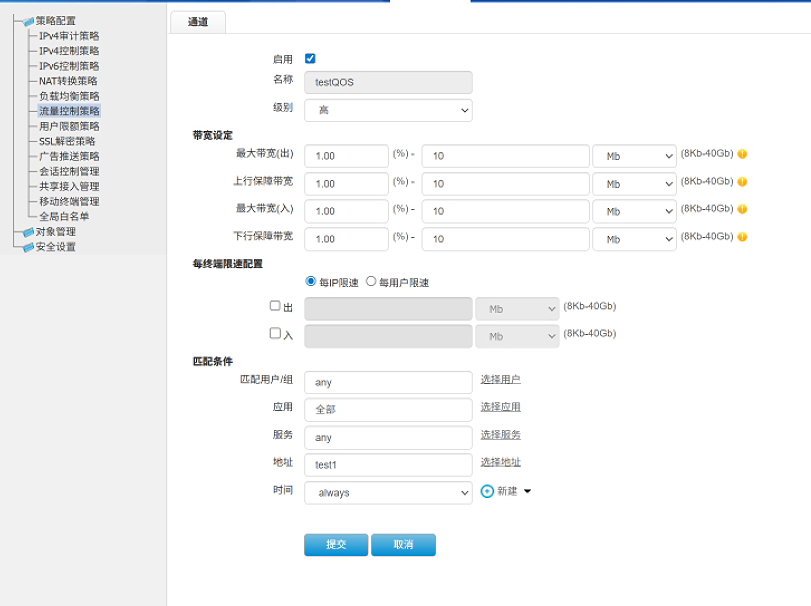Select the 每用户限速 radio button
This screenshot has height=606, width=811.
pyautogui.click(x=371, y=282)
